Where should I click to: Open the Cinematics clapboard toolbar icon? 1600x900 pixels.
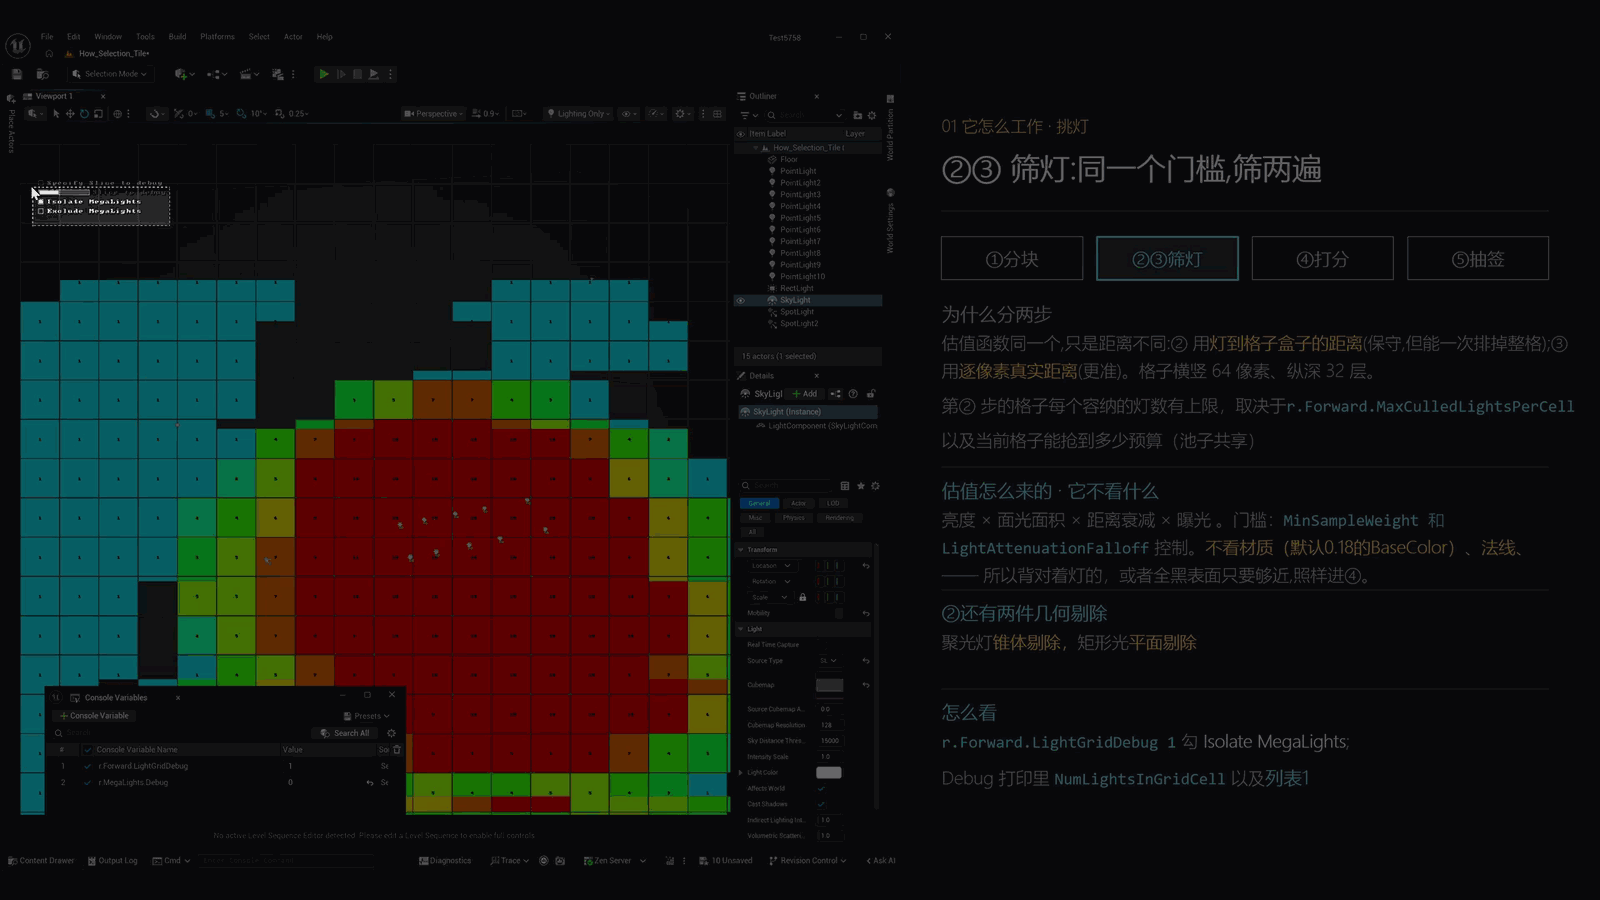tap(248, 74)
